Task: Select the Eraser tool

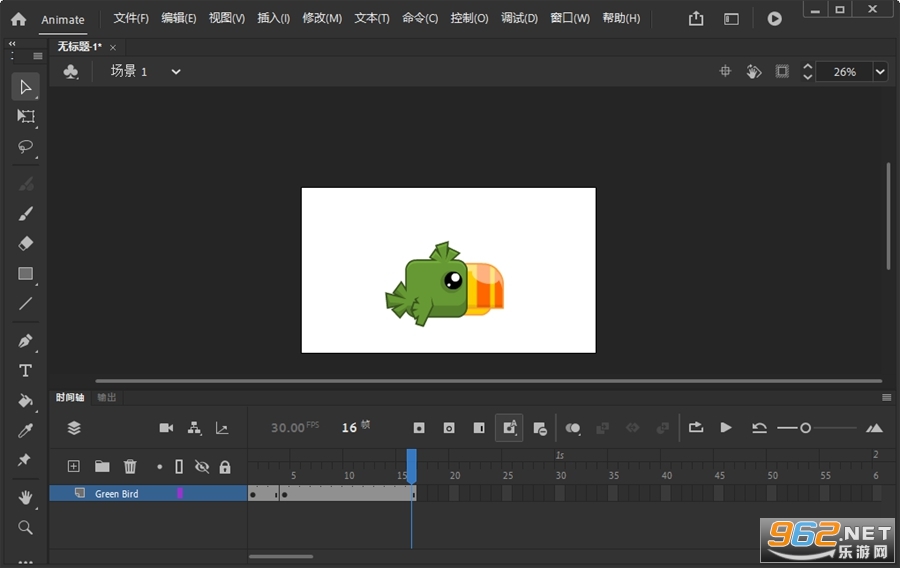Action: coord(25,243)
